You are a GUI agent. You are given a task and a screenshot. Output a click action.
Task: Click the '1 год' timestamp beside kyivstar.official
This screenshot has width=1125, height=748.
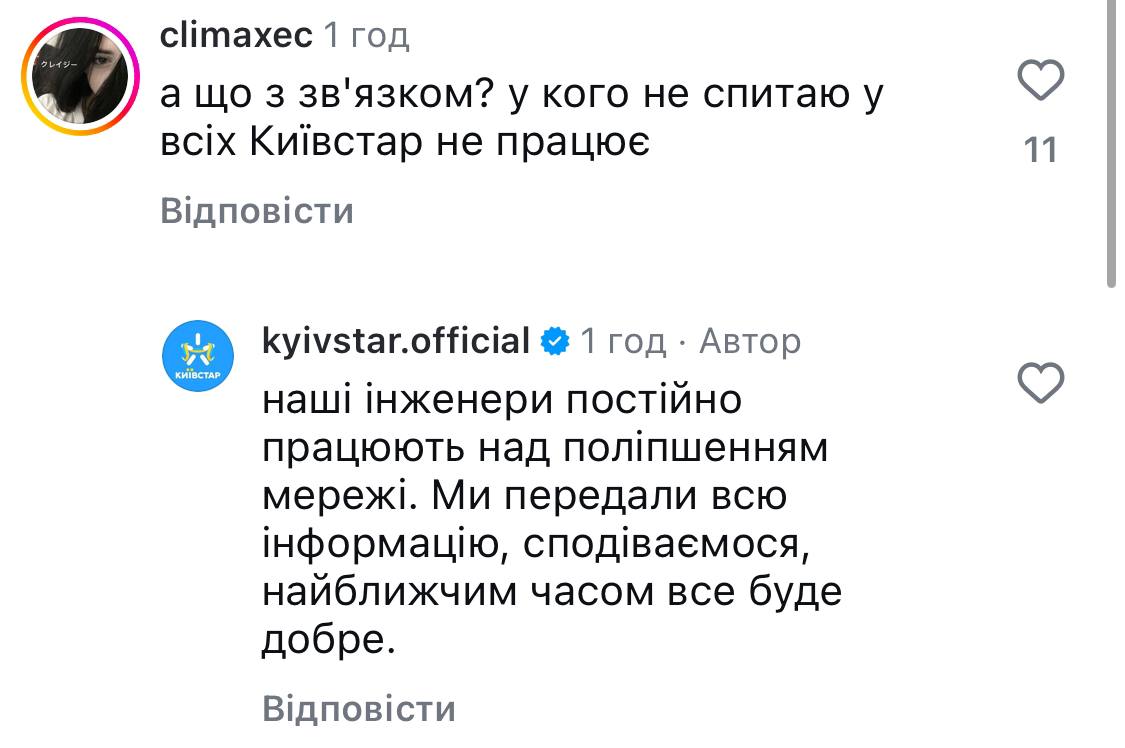623,342
